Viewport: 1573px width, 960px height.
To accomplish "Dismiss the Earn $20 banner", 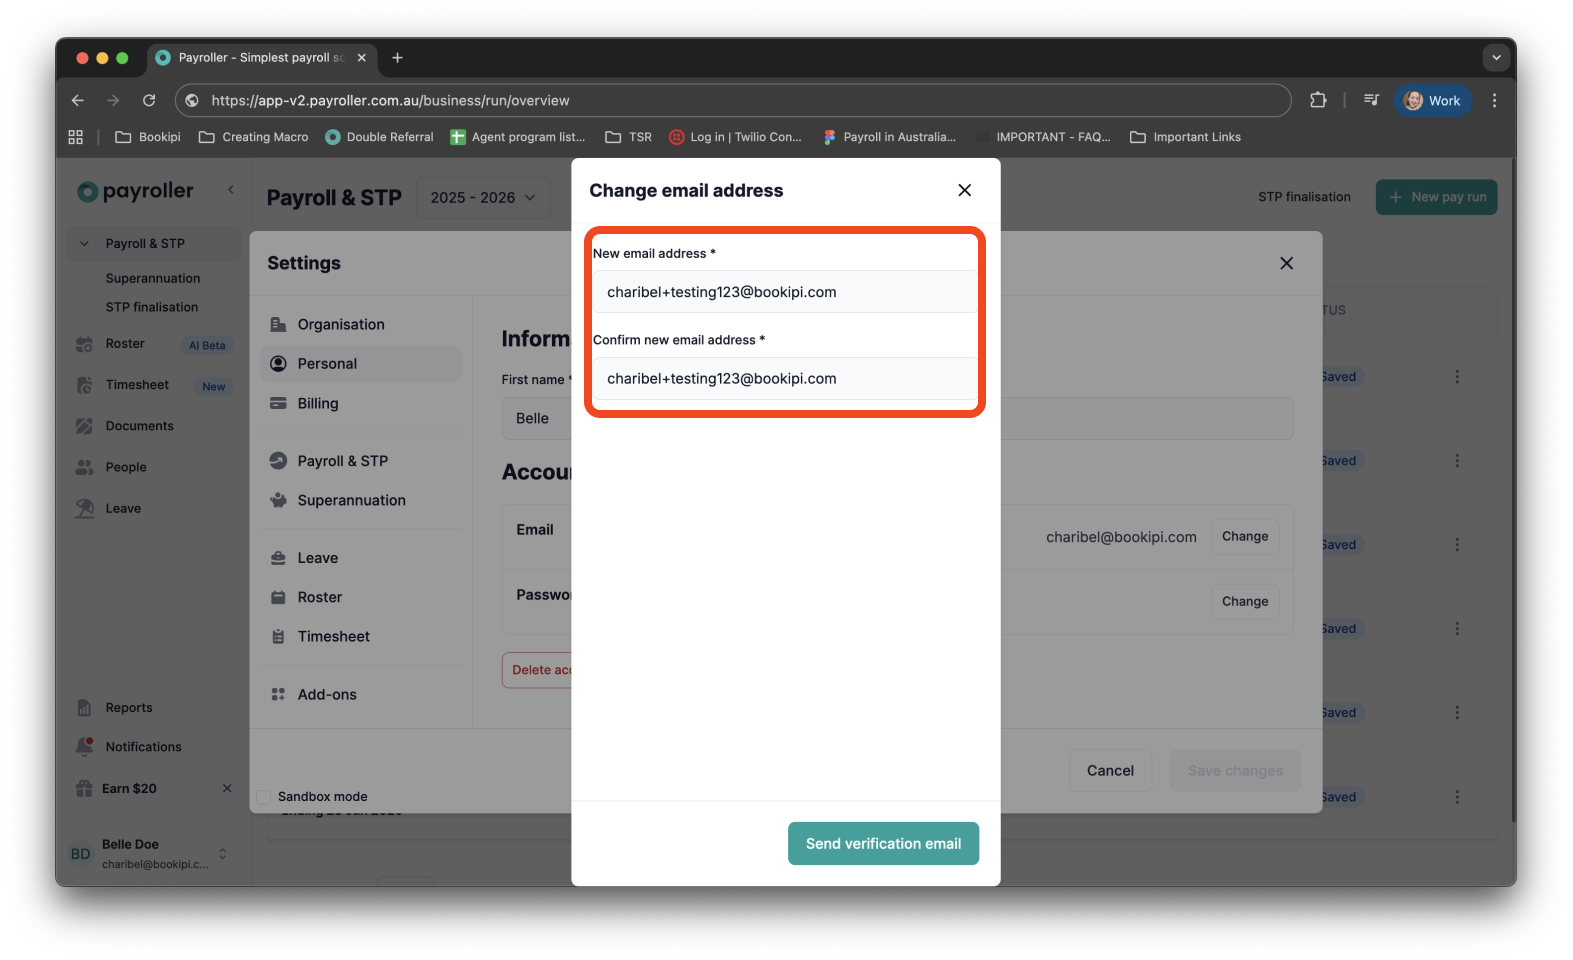I will pyautogui.click(x=227, y=788).
